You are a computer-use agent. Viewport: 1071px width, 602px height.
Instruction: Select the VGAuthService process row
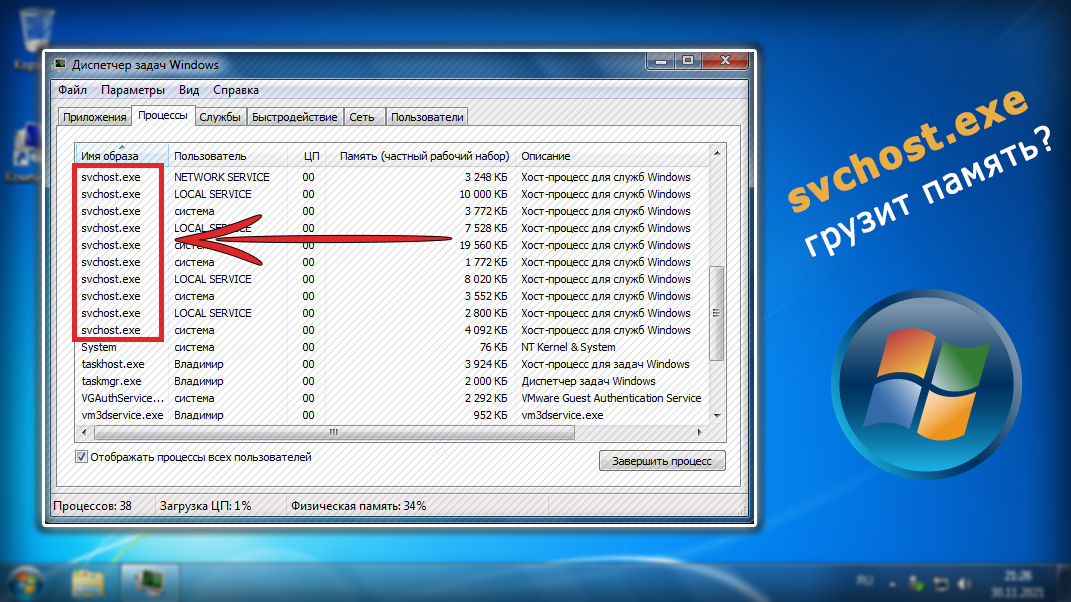coord(391,398)
